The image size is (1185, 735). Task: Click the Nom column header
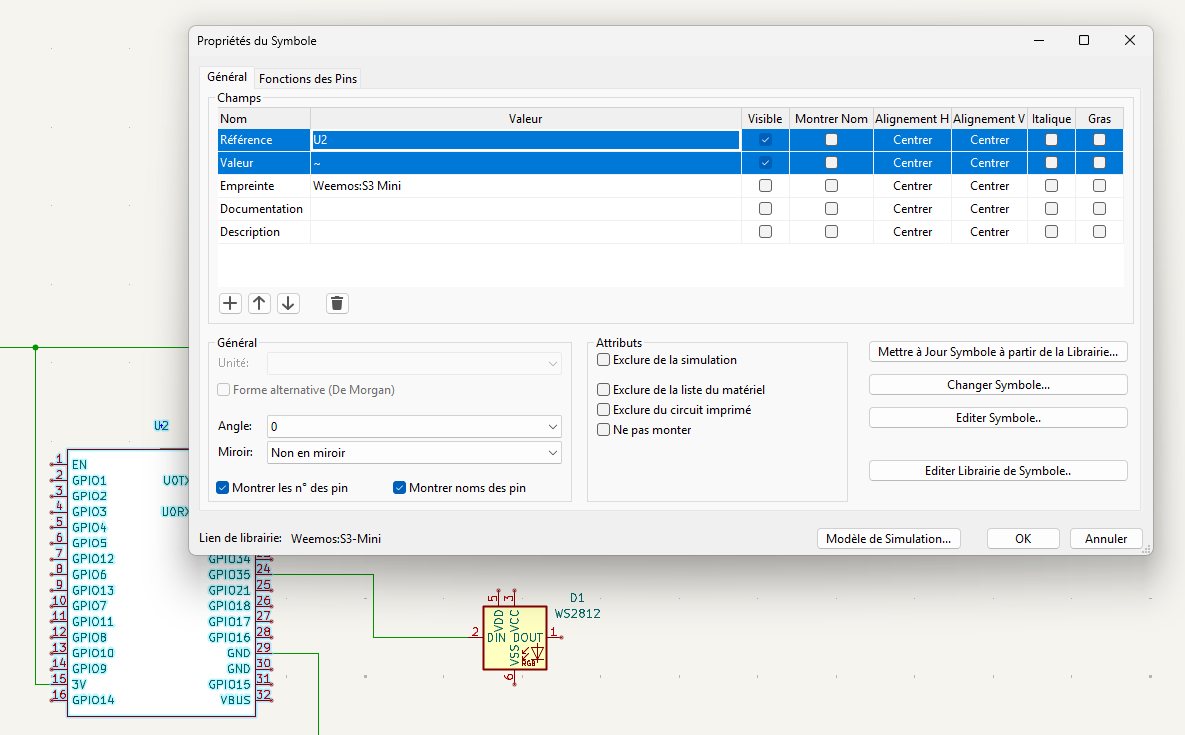pos(263,119)
